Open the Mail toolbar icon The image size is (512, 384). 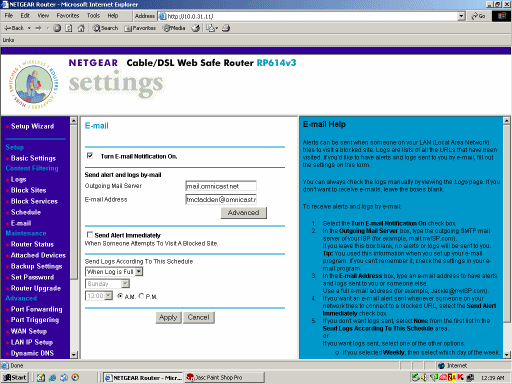tap(212, 28)
